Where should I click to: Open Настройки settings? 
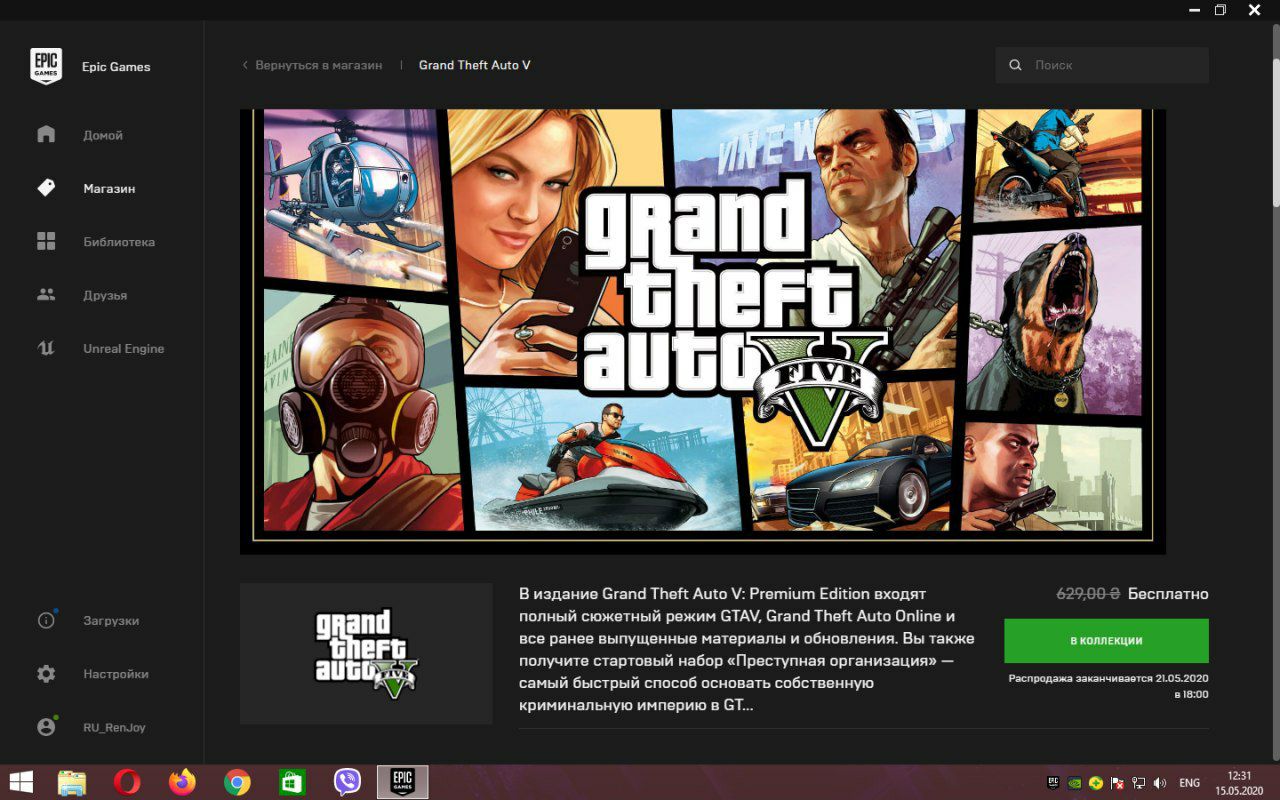[115, 674]
